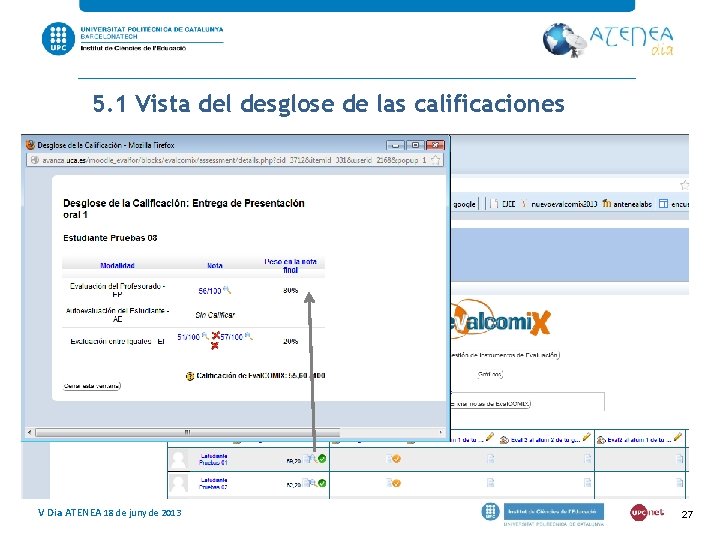Screen dimensions: 720x540
Task: Click the 'Eval 2 al alum 2' column link
Action: (x=546, y=439)
